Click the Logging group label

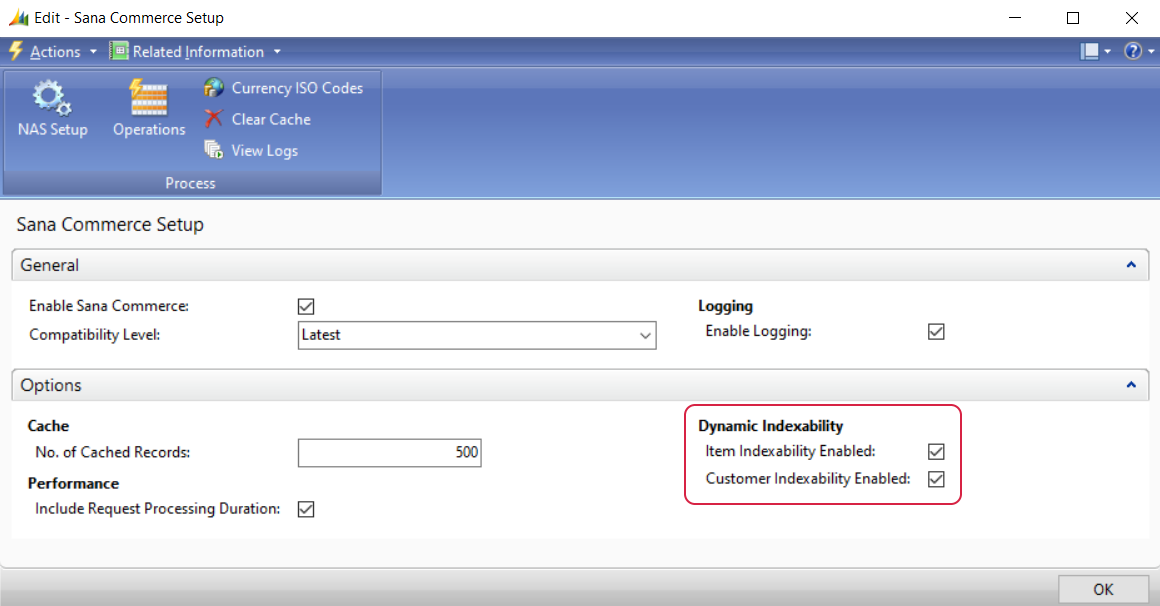coord(726,306)
